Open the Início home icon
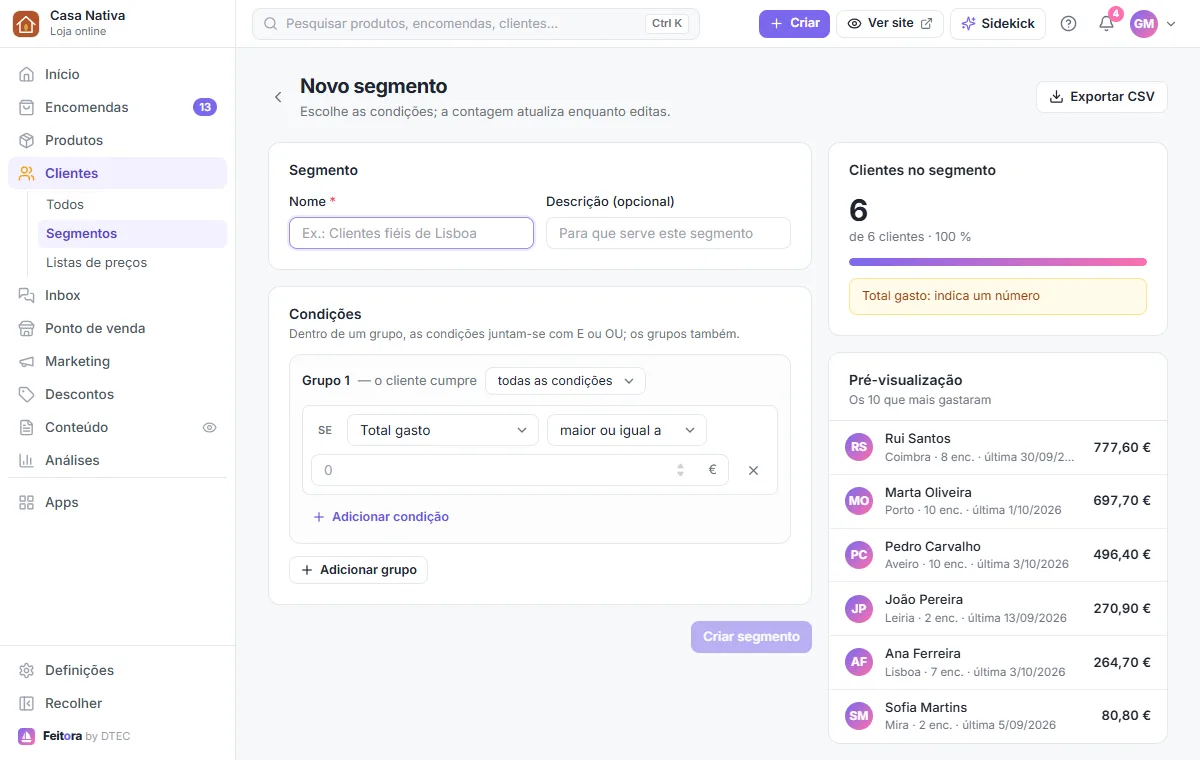Viewport: 1200px width, 760px height. (x=27, y=74)
